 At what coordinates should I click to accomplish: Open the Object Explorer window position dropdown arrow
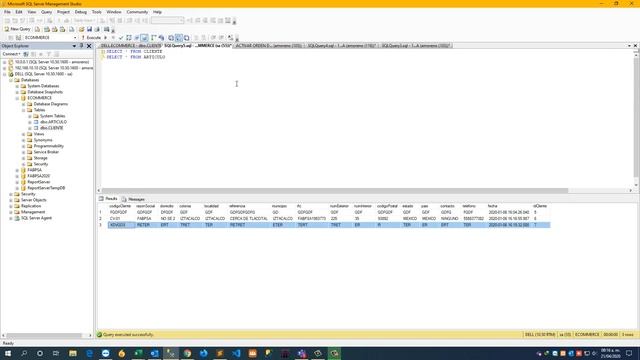[74, 46]
